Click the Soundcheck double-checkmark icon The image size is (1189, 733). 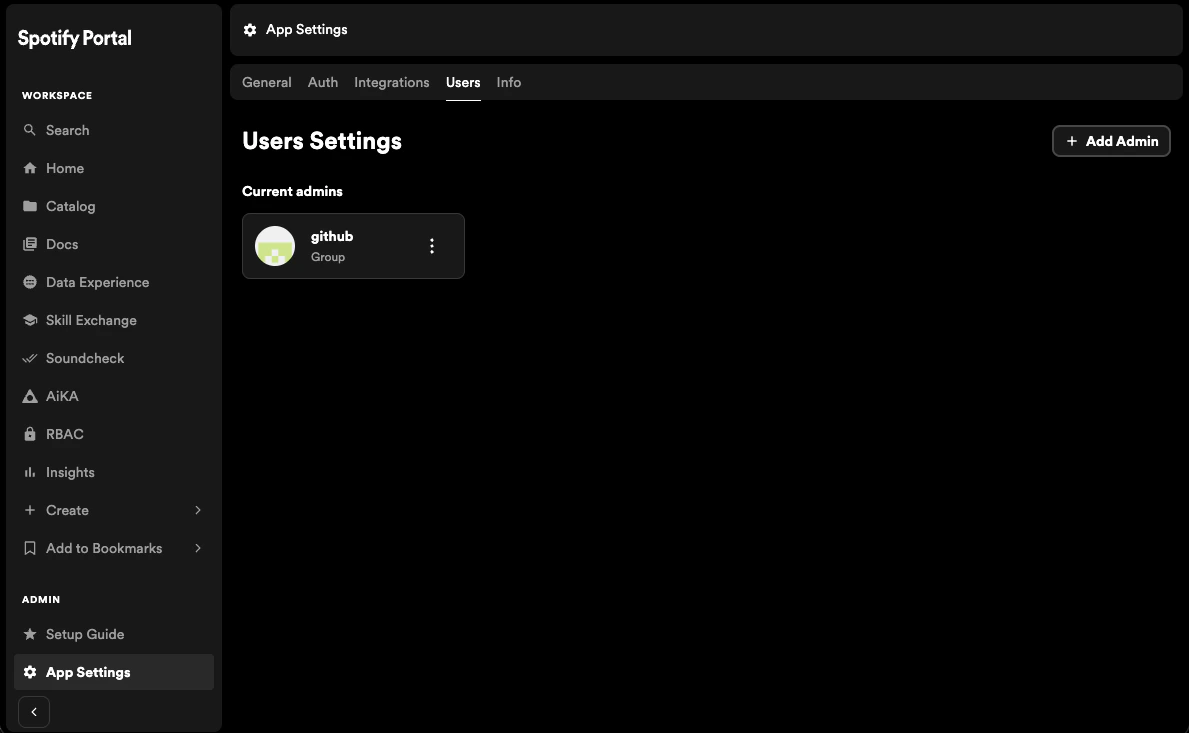(30, 358)
